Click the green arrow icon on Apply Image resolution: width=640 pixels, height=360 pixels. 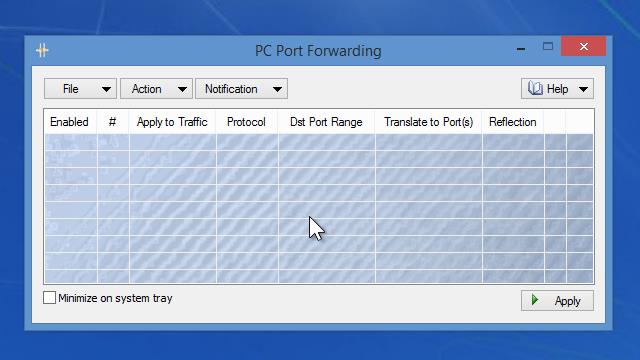[x=535, y=300]
